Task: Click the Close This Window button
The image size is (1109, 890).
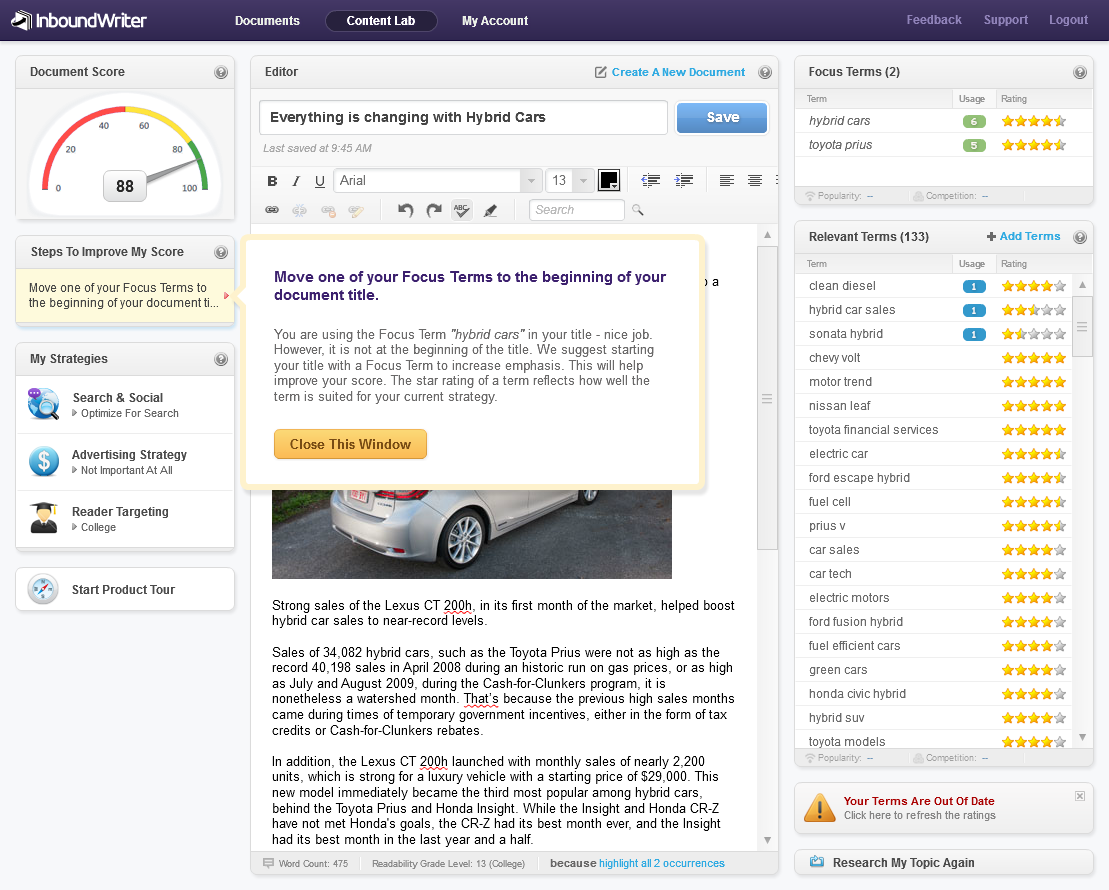Action: [x=350, y=444]
